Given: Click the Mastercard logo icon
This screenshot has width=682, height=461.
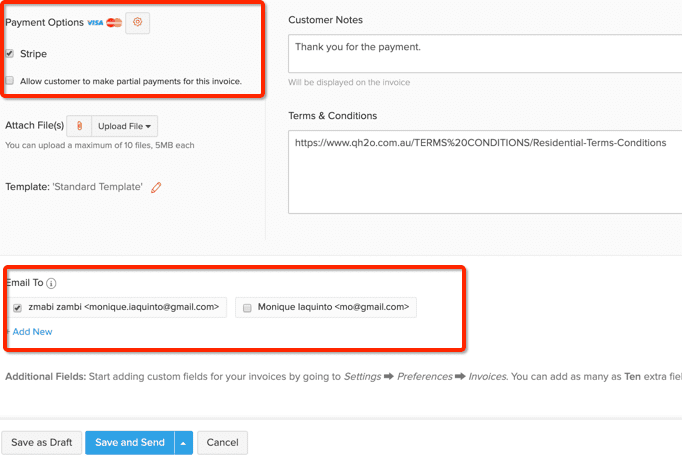Looking at the screenshot, I should click(114, 23).
